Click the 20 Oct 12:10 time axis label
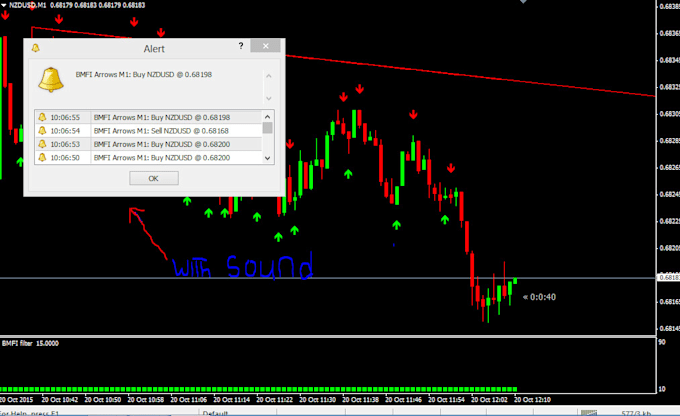680x416 pixels. tap(533, 400)
